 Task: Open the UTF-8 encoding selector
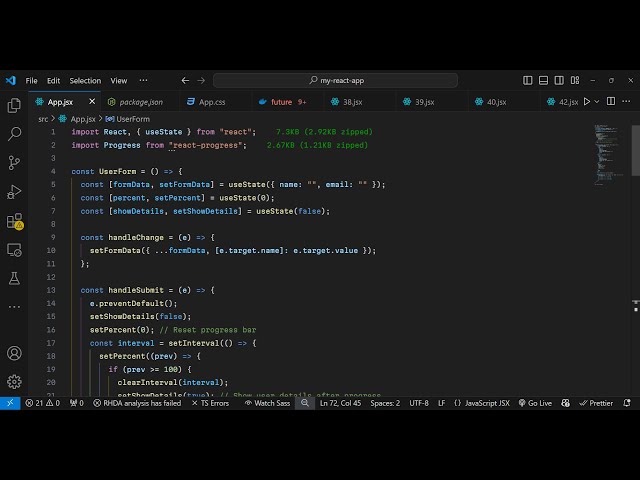pos(418,403)
